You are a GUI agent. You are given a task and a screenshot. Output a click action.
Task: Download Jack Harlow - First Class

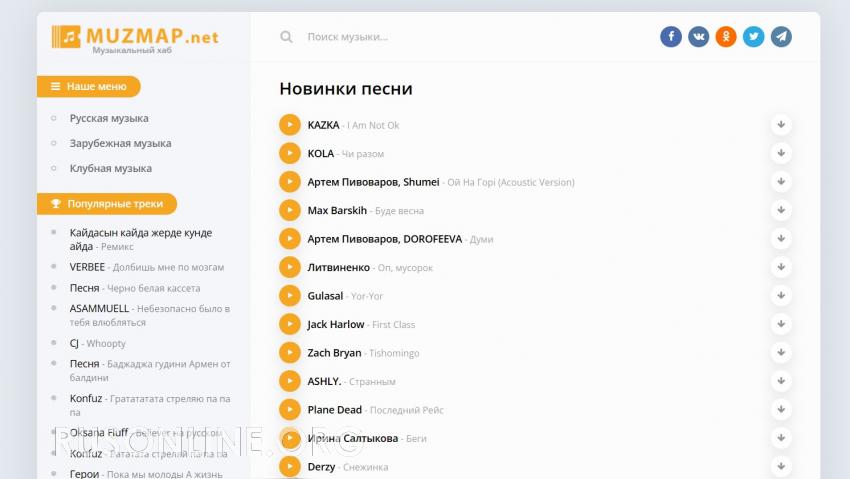781,324
